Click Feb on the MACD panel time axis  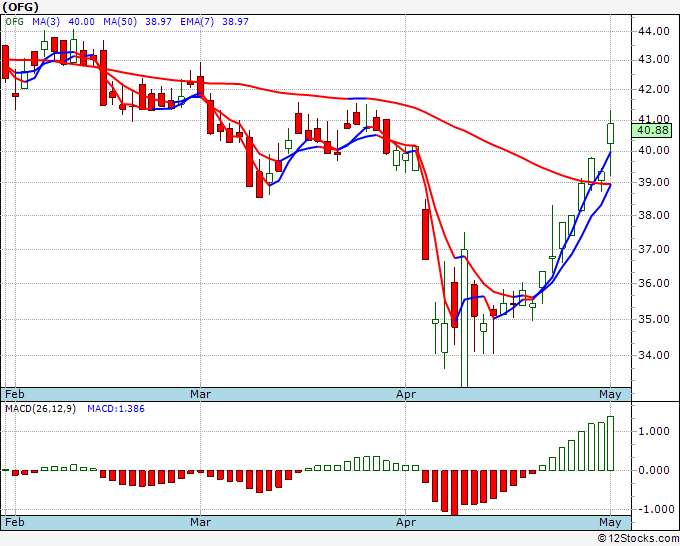tap(15, 522)
